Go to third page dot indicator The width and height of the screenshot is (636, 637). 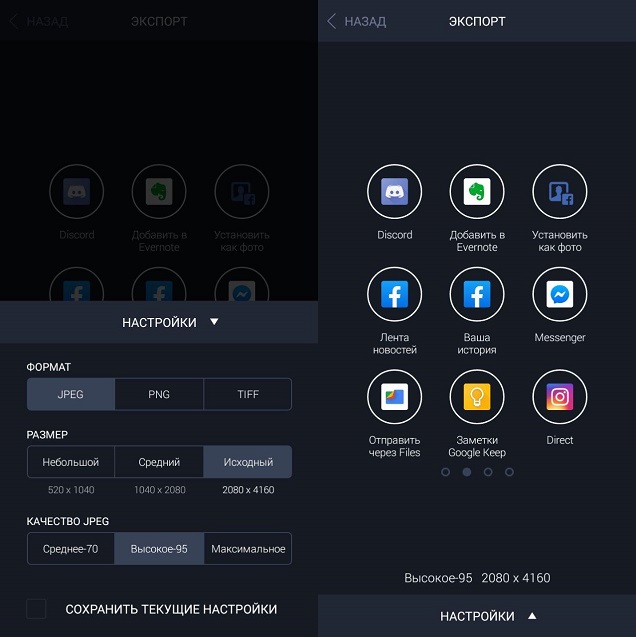(x=488, y=472)
